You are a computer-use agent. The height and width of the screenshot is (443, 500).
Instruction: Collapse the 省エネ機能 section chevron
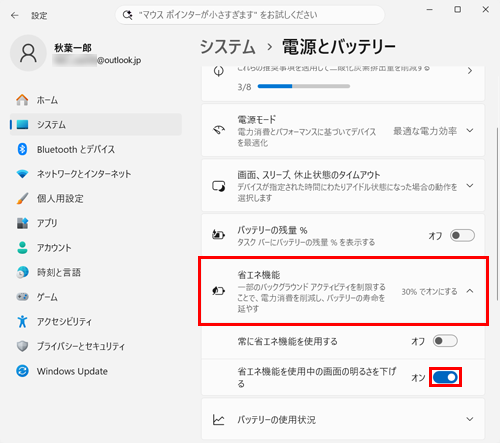pos(470,291)
